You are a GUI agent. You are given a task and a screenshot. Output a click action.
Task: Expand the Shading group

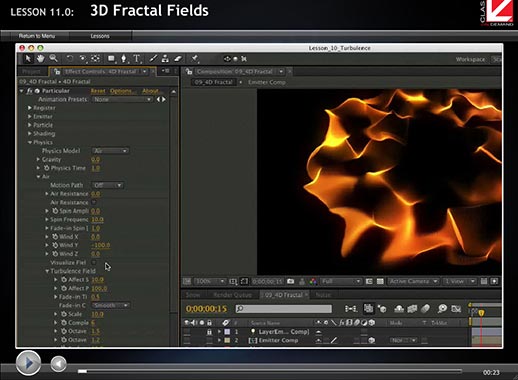coord(30,133)
